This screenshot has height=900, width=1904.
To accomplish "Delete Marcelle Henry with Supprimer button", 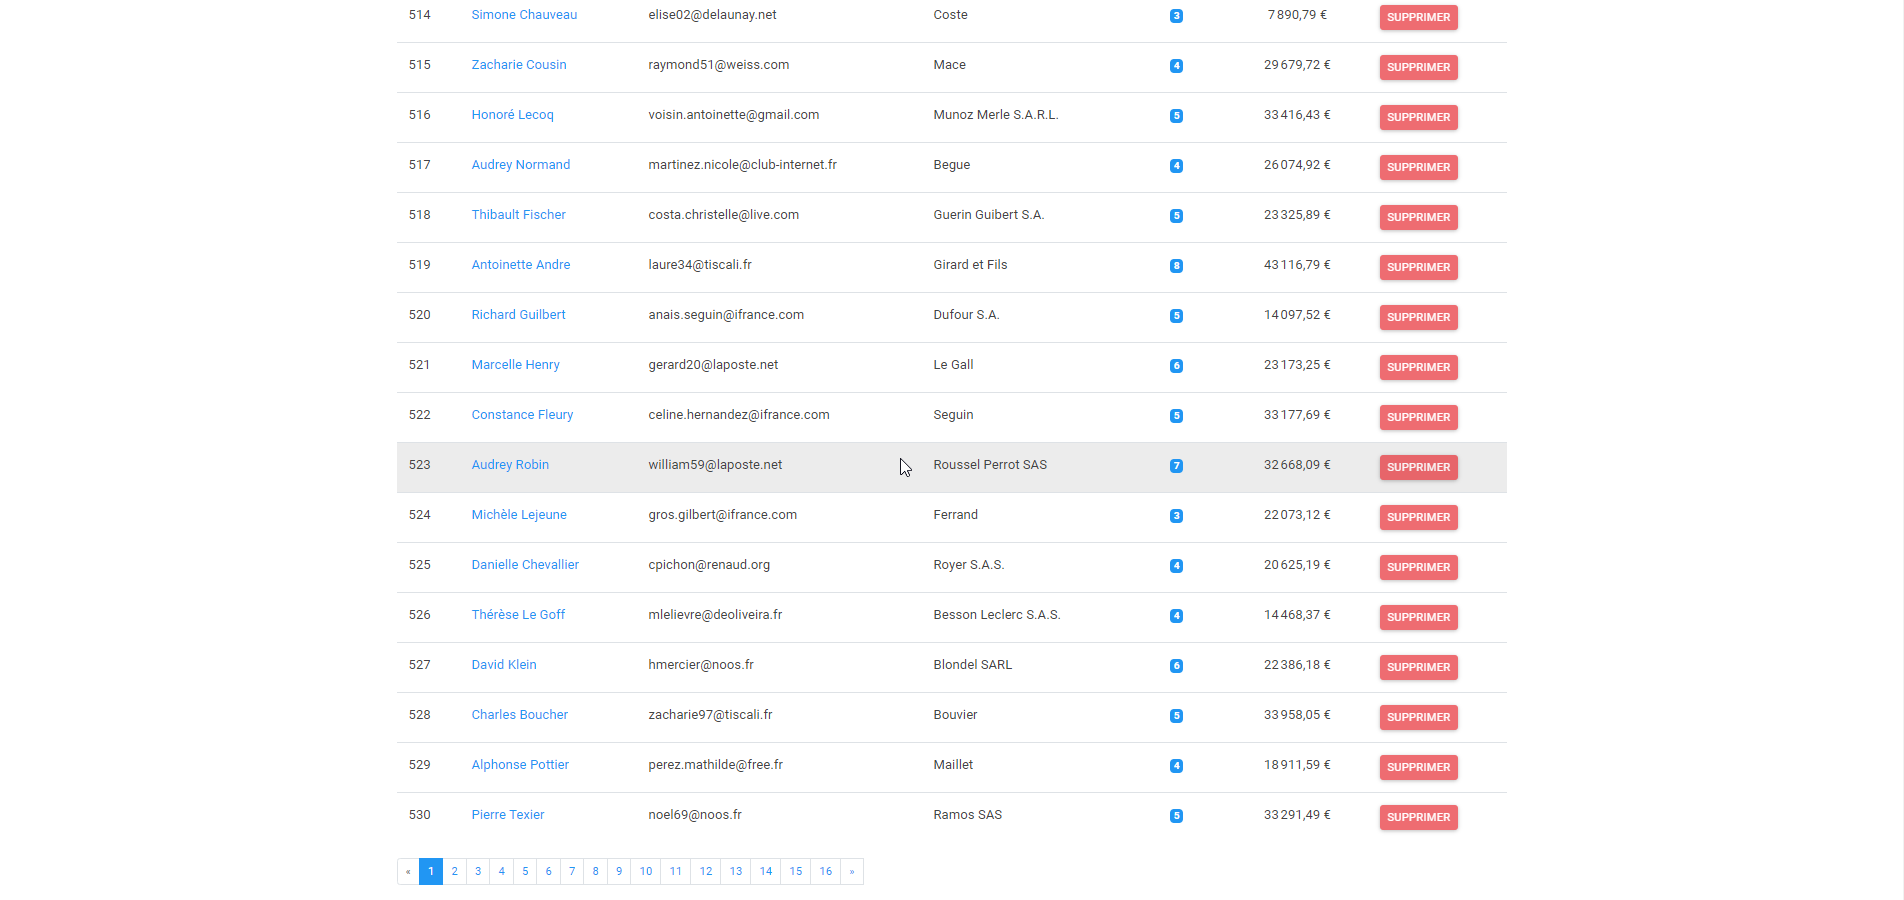I will (x=1418, y=367).
